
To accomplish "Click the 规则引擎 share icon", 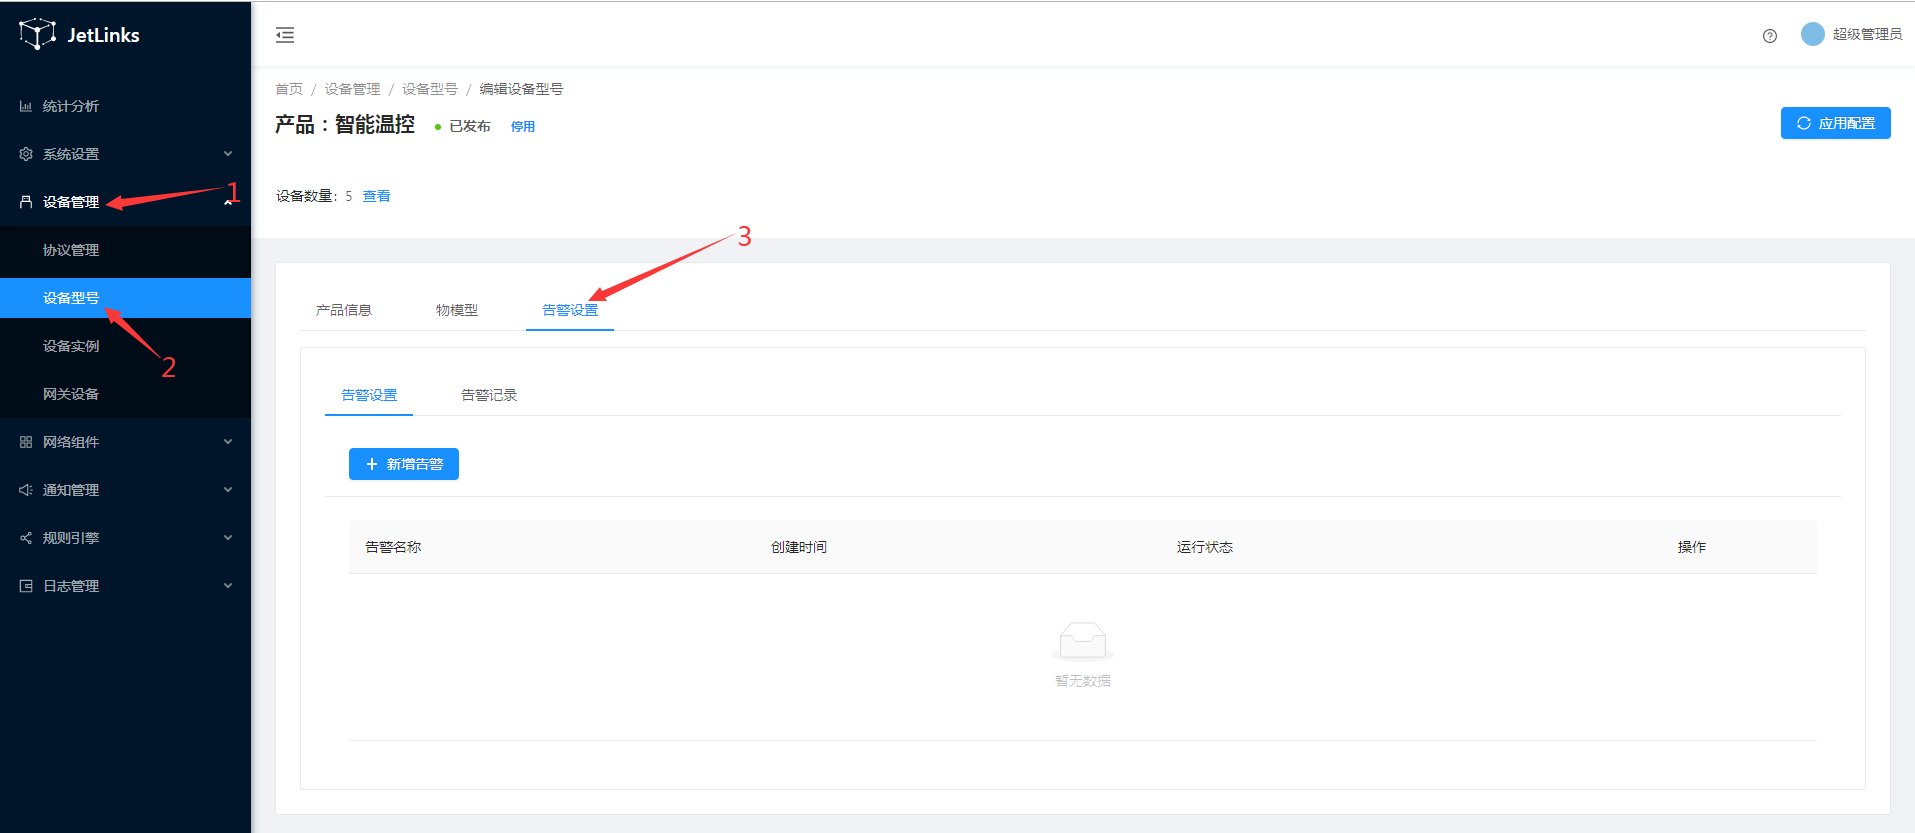I will [x=26, y=538].
